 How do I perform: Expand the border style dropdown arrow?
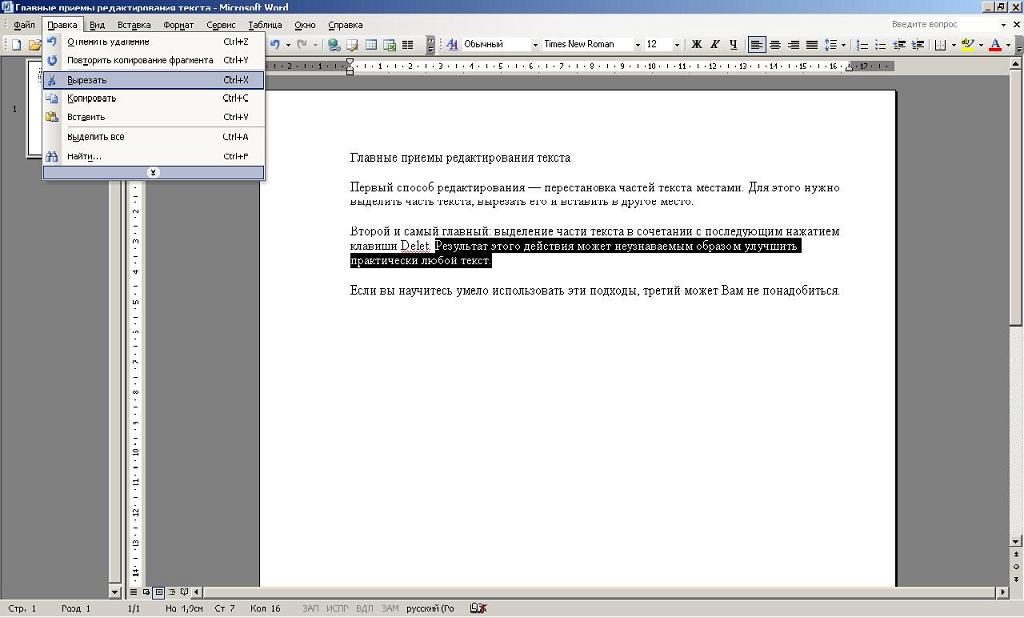(953, 44)
